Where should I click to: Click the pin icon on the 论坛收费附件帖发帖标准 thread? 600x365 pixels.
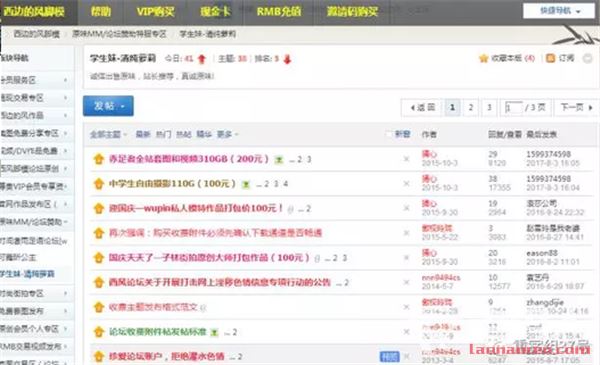[99, 332]
